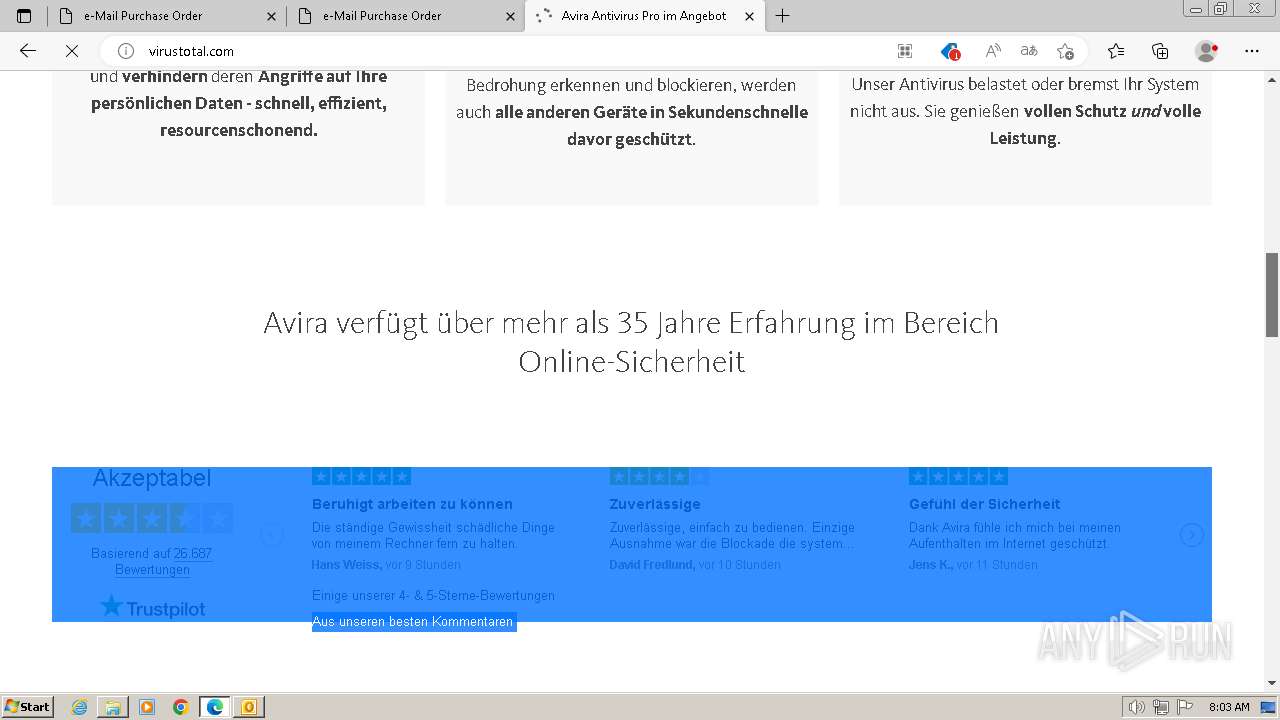Click reviewer name Hans Weiss
Viewport: 1280px width, 720px height.
click(x=346, y=565)
